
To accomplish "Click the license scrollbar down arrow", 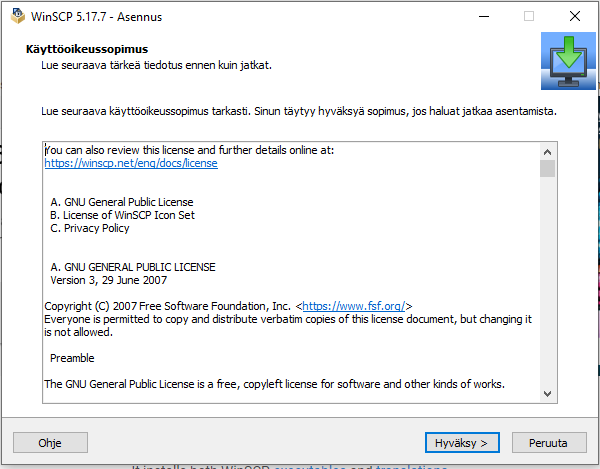I will 547,394.
